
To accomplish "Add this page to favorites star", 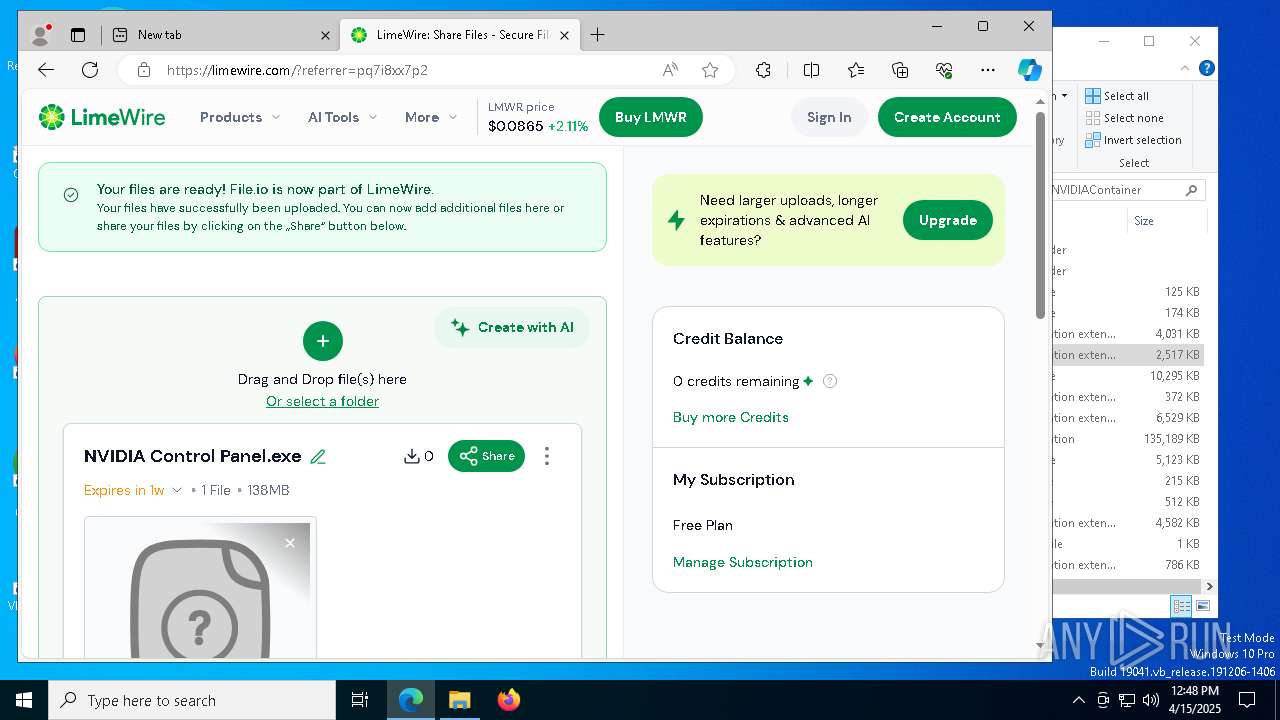I will (x=710, y=70).
